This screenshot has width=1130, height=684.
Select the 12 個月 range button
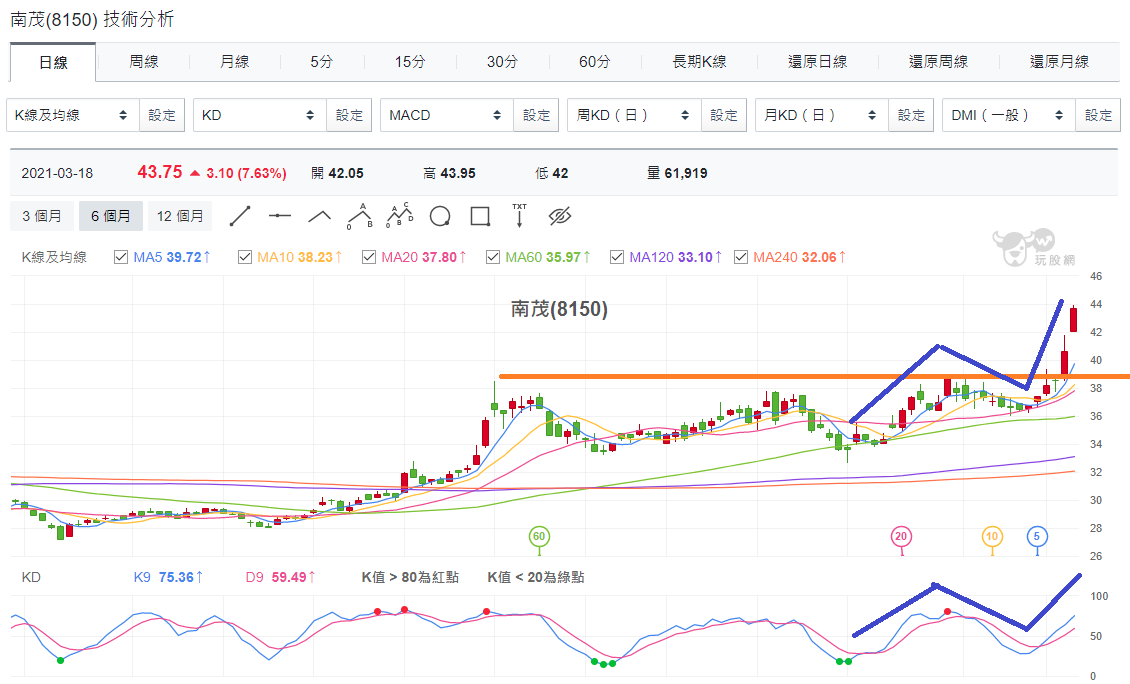pos(180,216)
